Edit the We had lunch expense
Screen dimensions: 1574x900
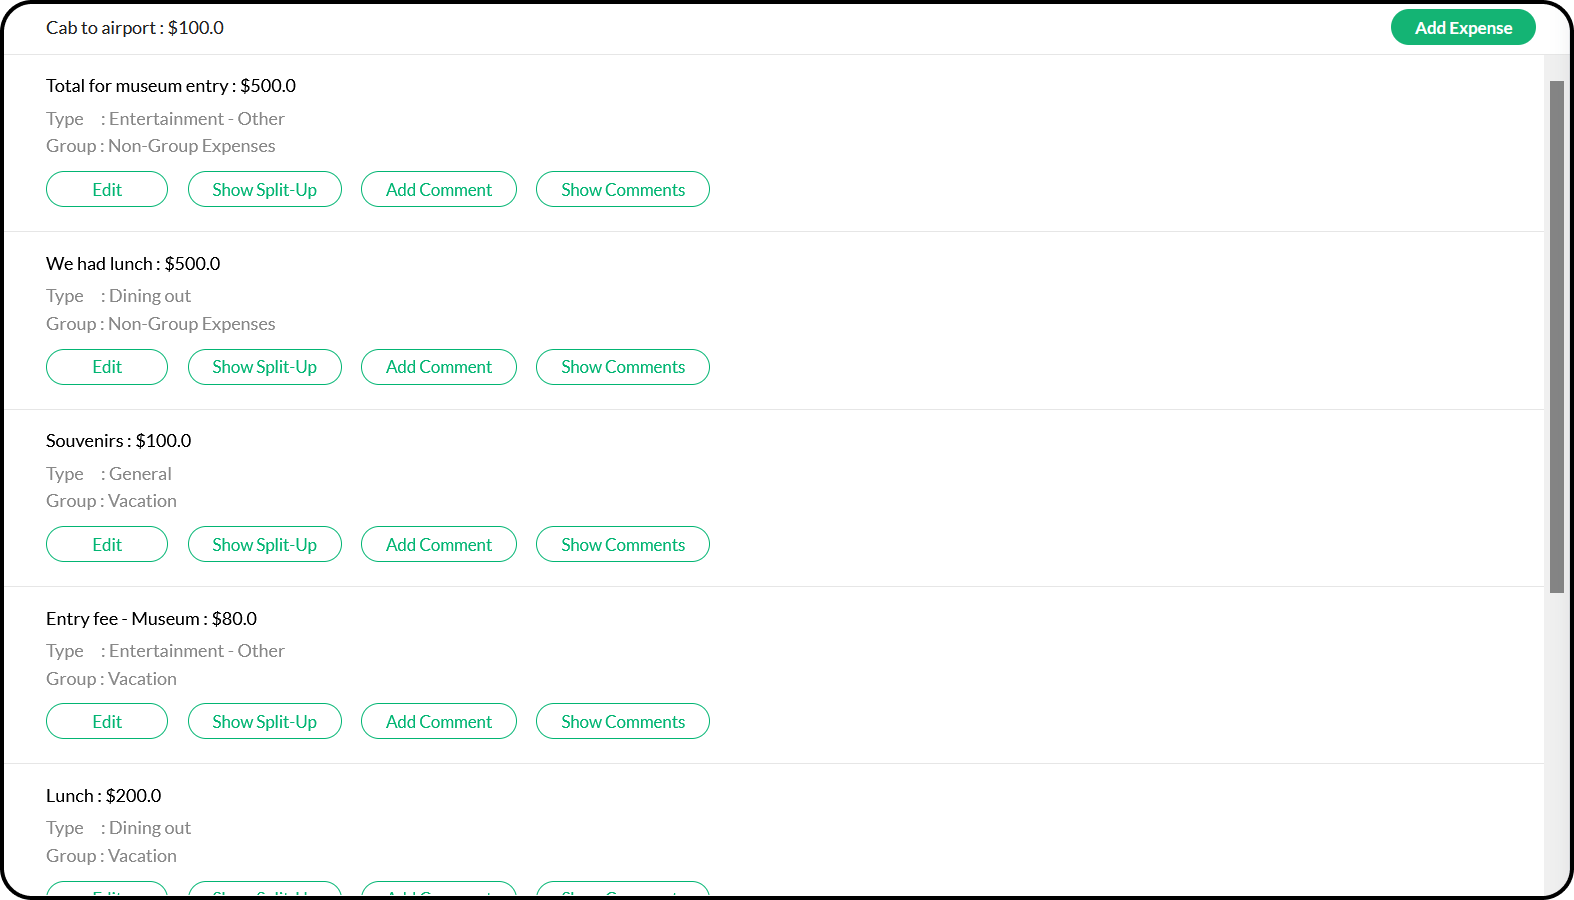click(107, 367)
